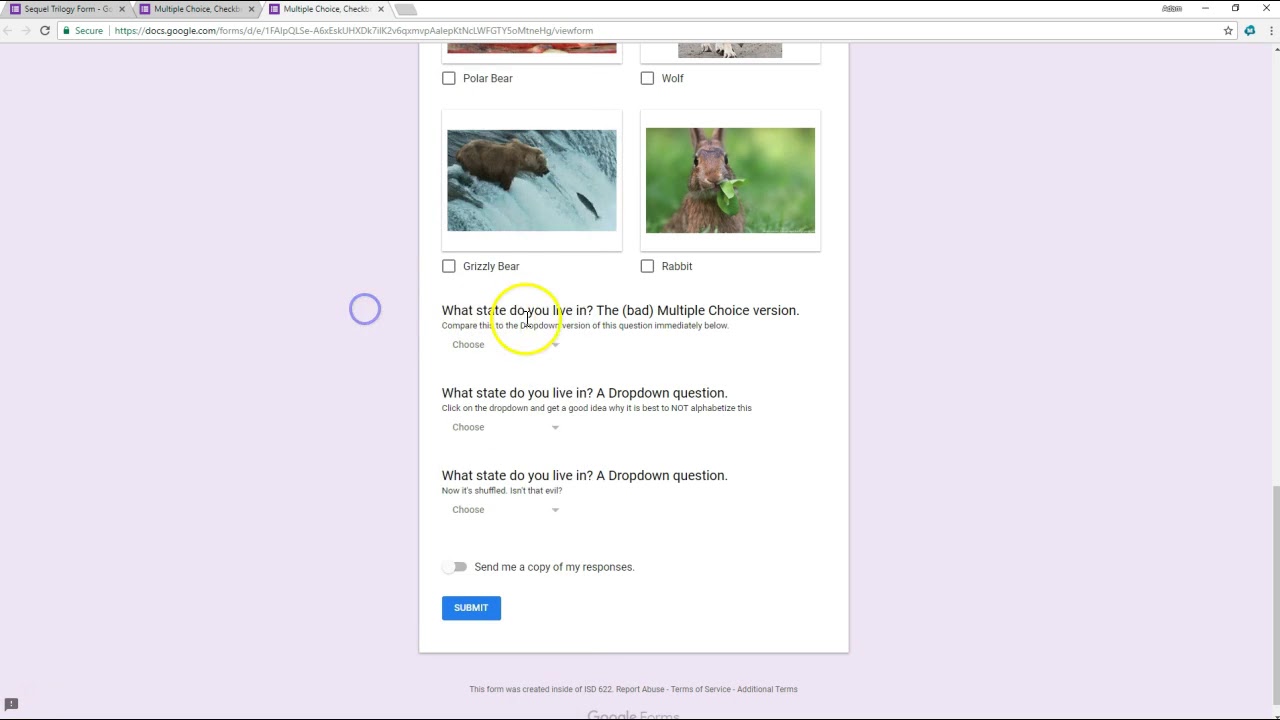
Task: Click 'This form was created inside of ISD 622' text
Action: point(540,689)
